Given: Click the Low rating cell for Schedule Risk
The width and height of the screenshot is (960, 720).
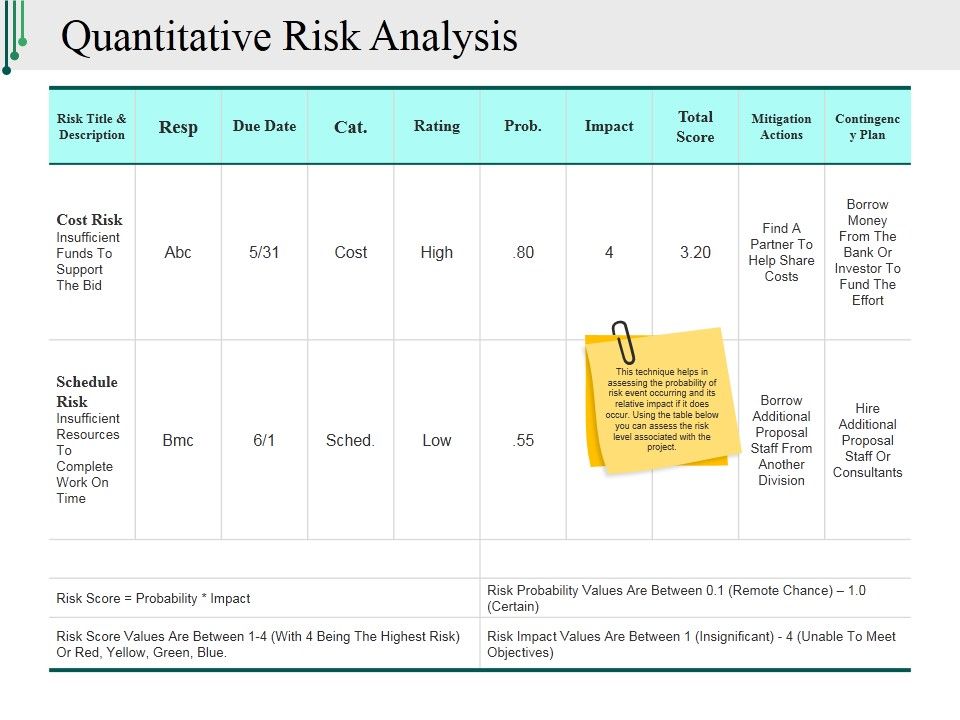Looking at the screenshot, I should (436, 440).
